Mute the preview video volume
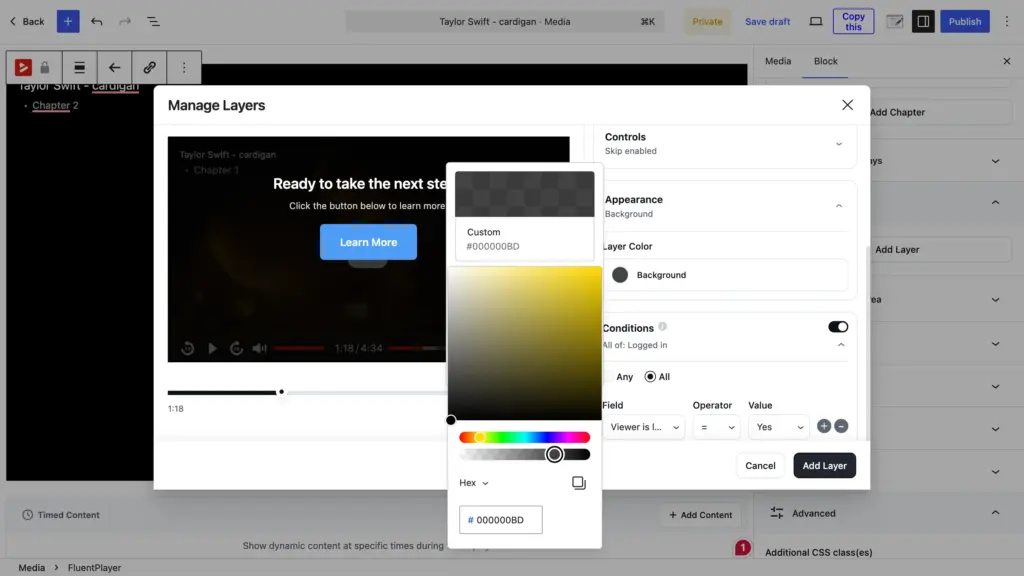This screenshot has width=1024, height=576. pos(259,349)
